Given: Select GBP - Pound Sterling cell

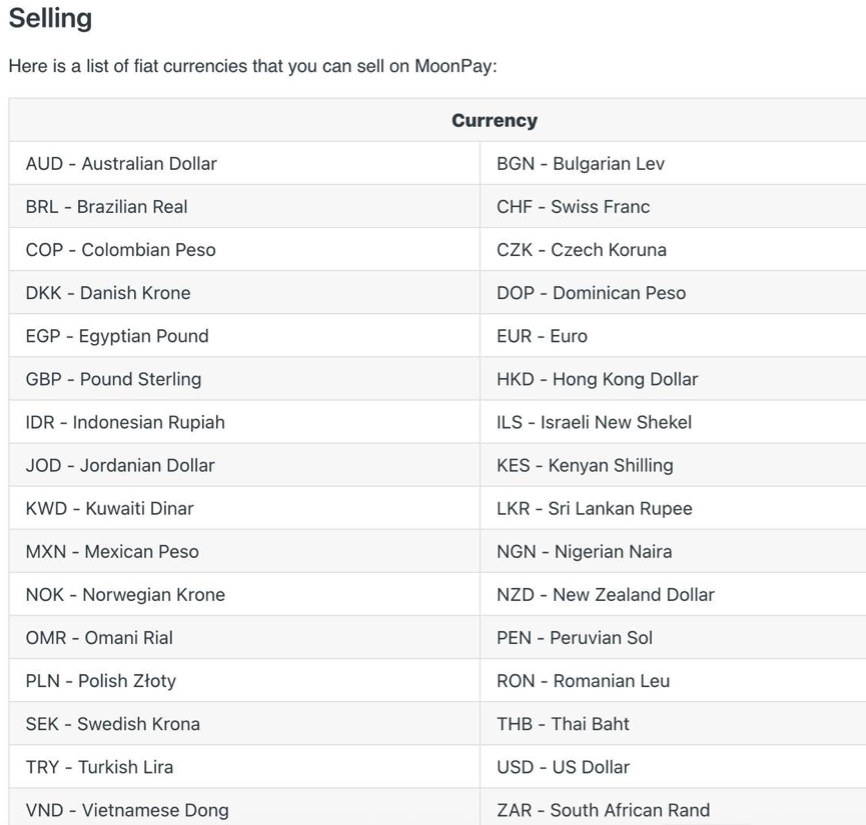Looking at the screenshot, I should (113, 379).
